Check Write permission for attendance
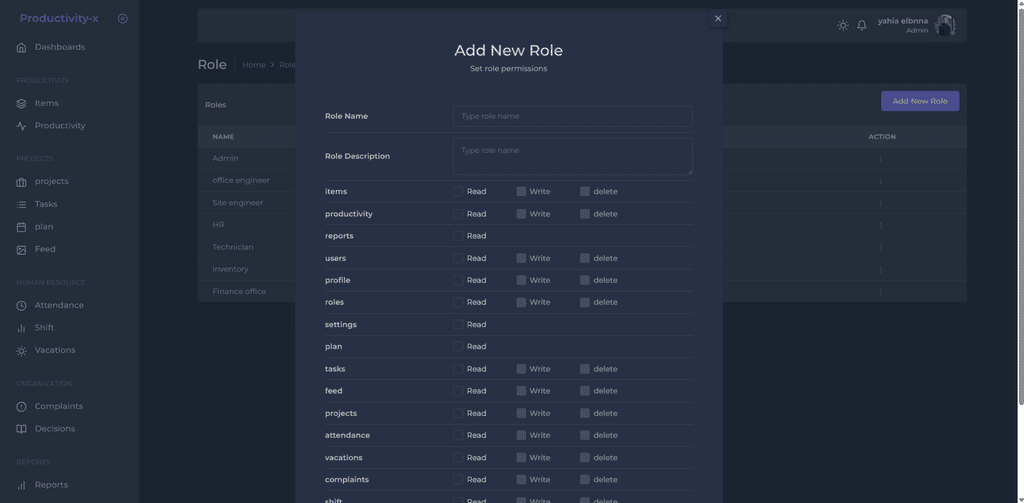Screen dimensions: 1024x503 [x=521, y=435]
